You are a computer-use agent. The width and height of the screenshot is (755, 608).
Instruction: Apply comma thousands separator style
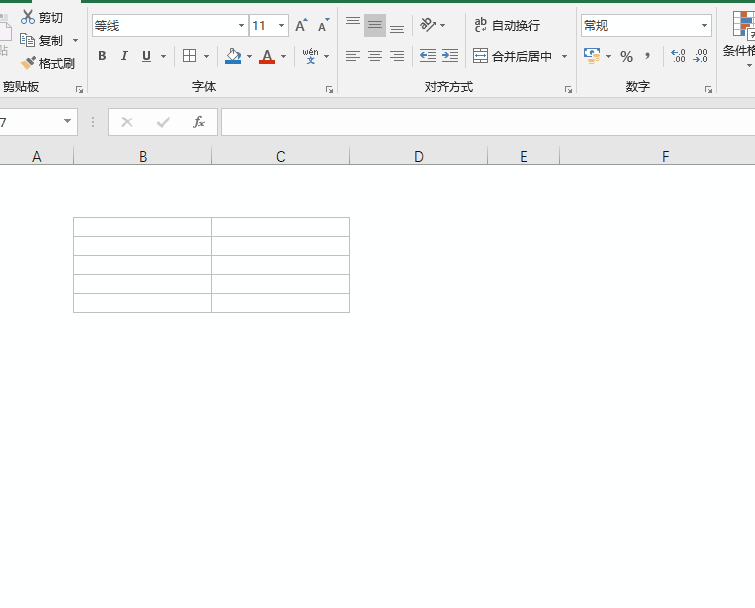[648, 56]
